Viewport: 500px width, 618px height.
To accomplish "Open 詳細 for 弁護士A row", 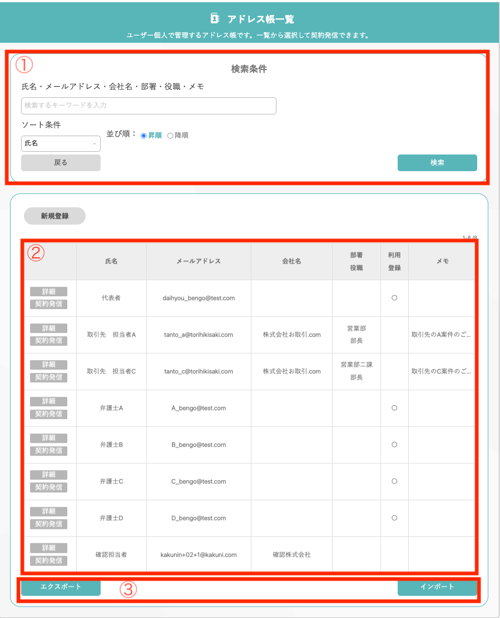I will point(48,402).
